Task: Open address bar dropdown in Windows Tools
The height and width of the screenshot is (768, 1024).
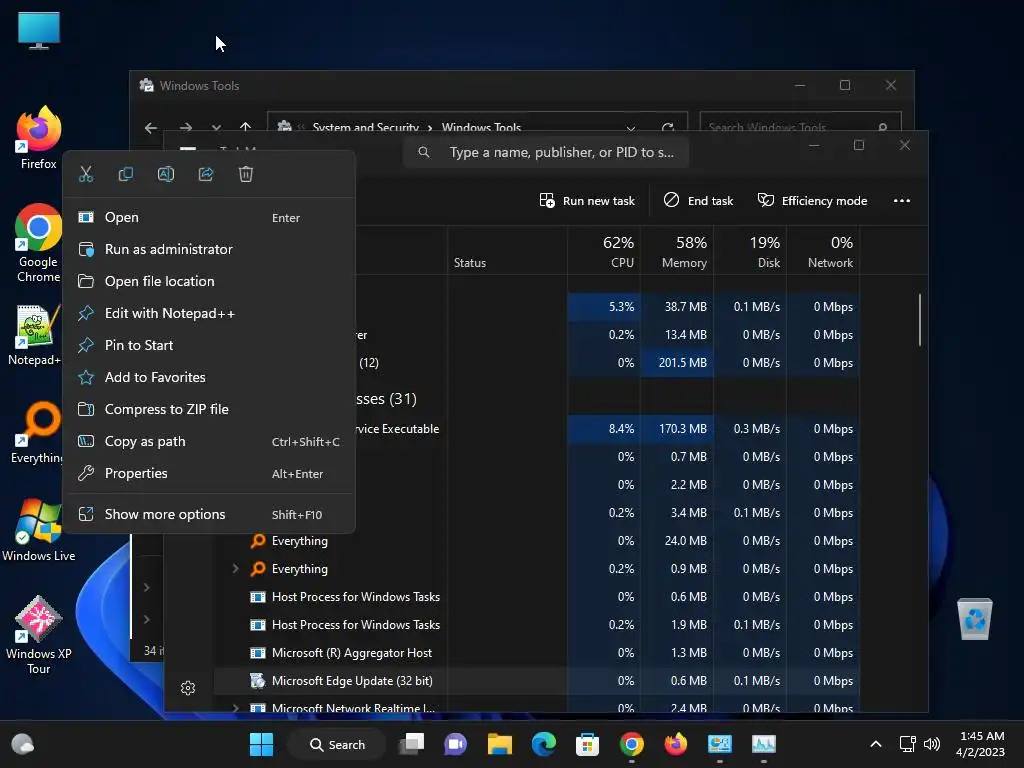Action: [x=630, y=128]
